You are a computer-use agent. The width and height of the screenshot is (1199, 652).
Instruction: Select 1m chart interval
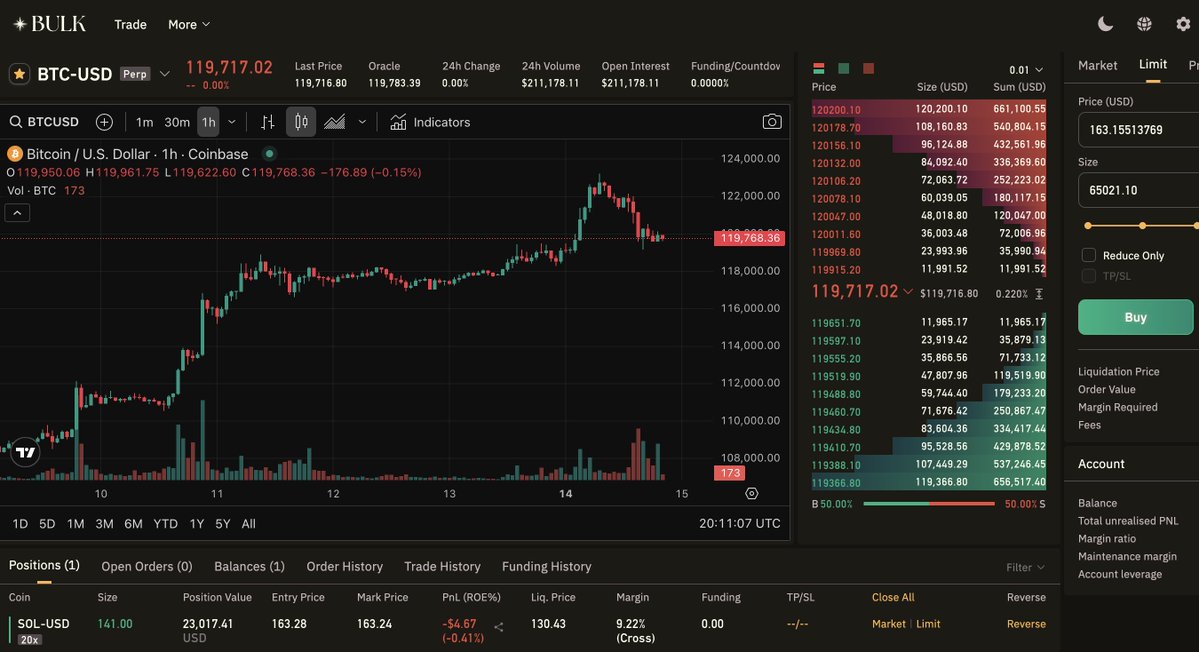[x=144, y=122]
